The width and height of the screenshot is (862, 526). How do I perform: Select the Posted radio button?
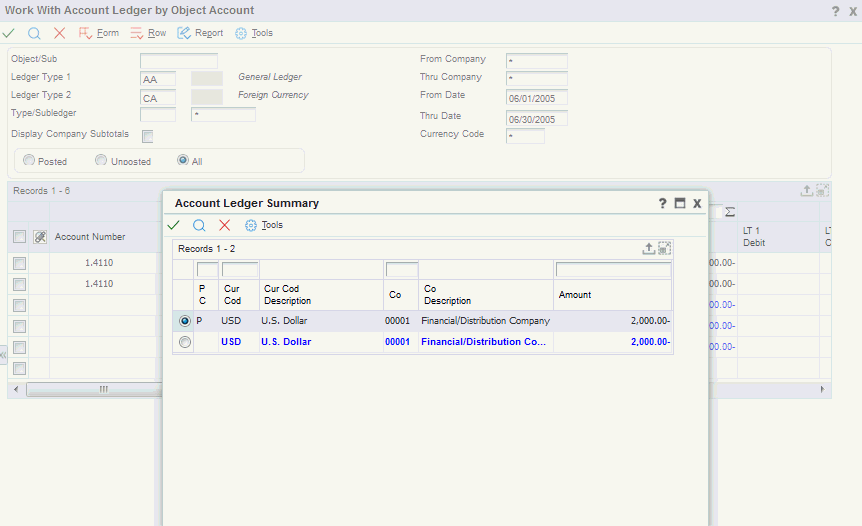[x=29, y=160]
